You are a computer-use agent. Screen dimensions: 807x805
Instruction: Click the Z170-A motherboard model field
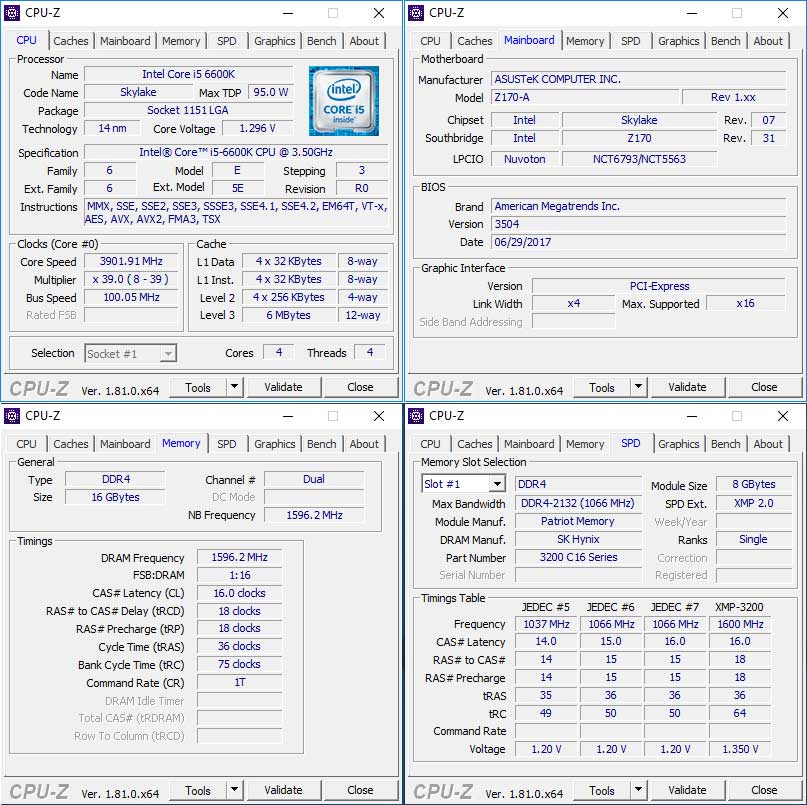[x=585, y=97]
